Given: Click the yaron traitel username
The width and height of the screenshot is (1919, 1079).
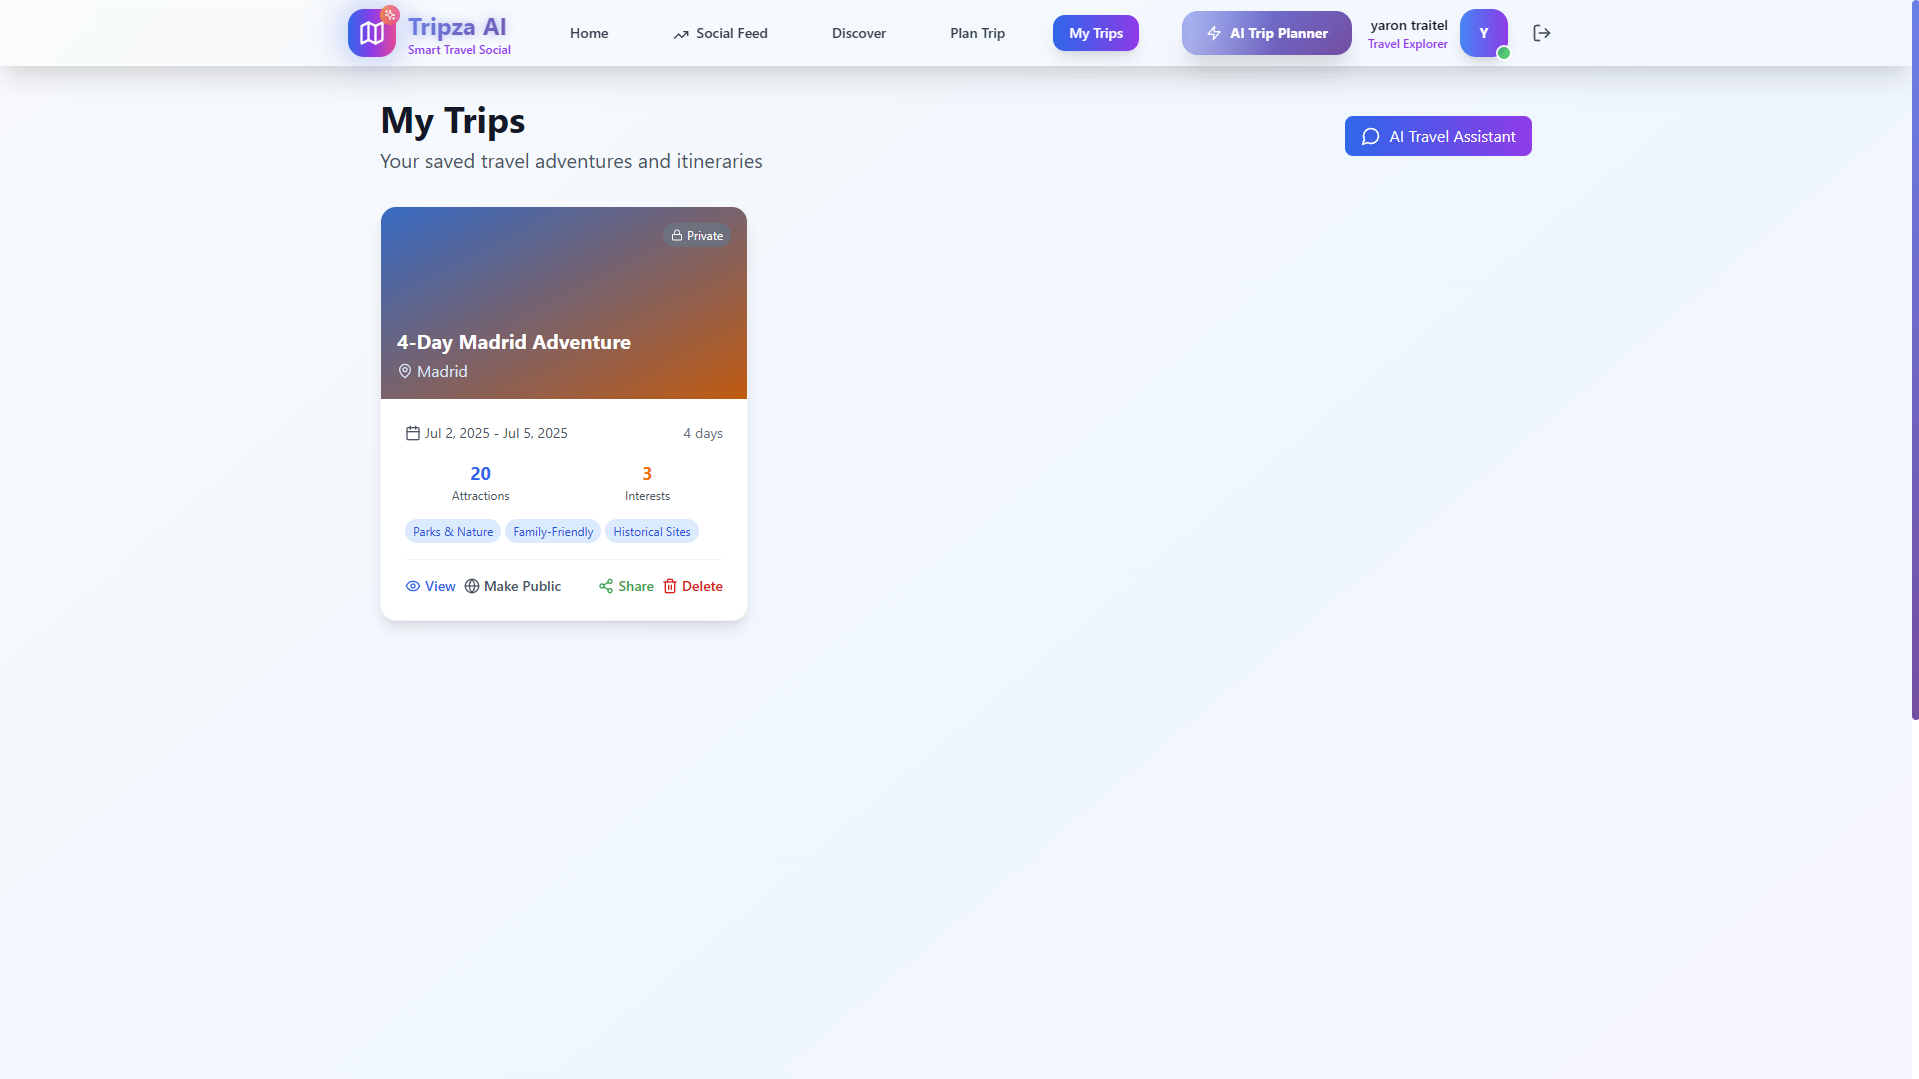Looking at the screenshot, I should point(1409,25).
